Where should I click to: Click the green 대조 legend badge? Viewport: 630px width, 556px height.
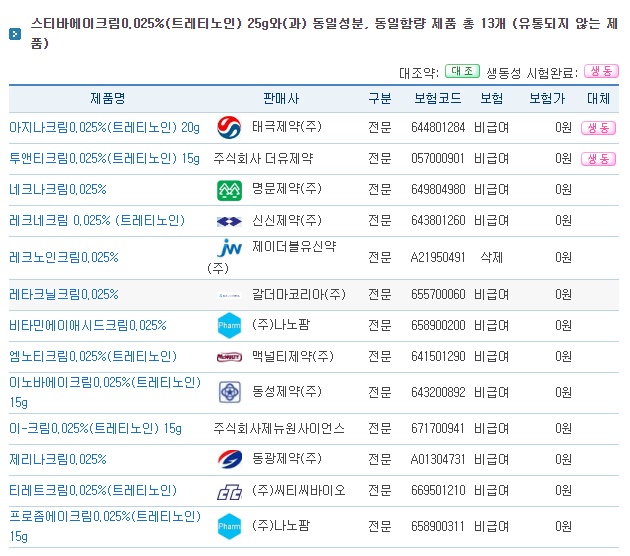tap(462, 71)
